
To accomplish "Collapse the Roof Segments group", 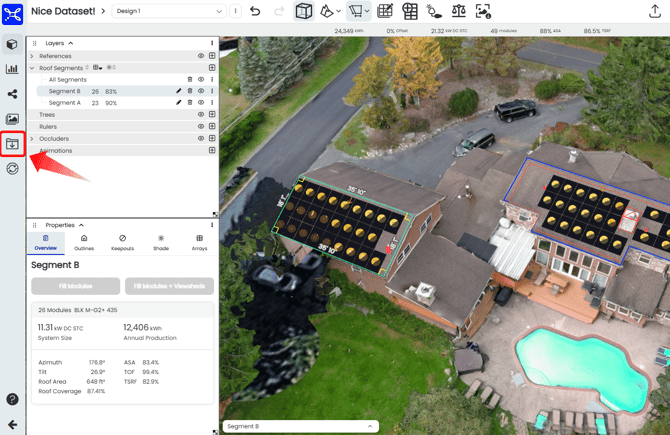I will pyautogui.click(x=32, y=68).
